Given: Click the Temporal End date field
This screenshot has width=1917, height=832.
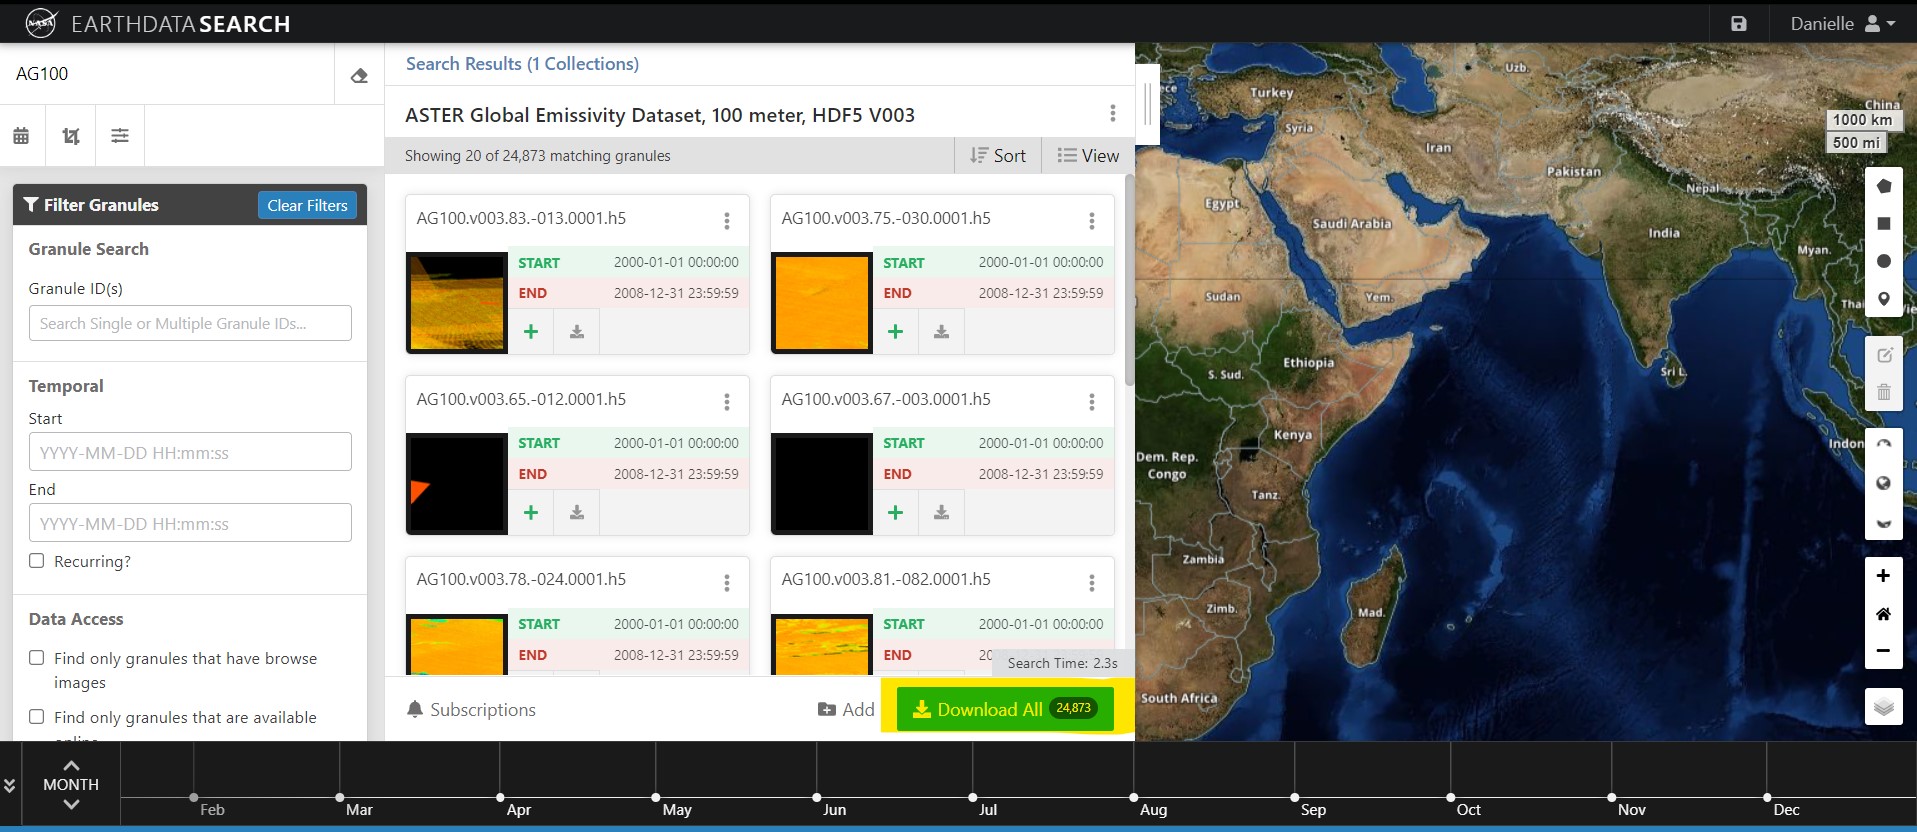Looking at the screenshot, I should pos(190,523).
